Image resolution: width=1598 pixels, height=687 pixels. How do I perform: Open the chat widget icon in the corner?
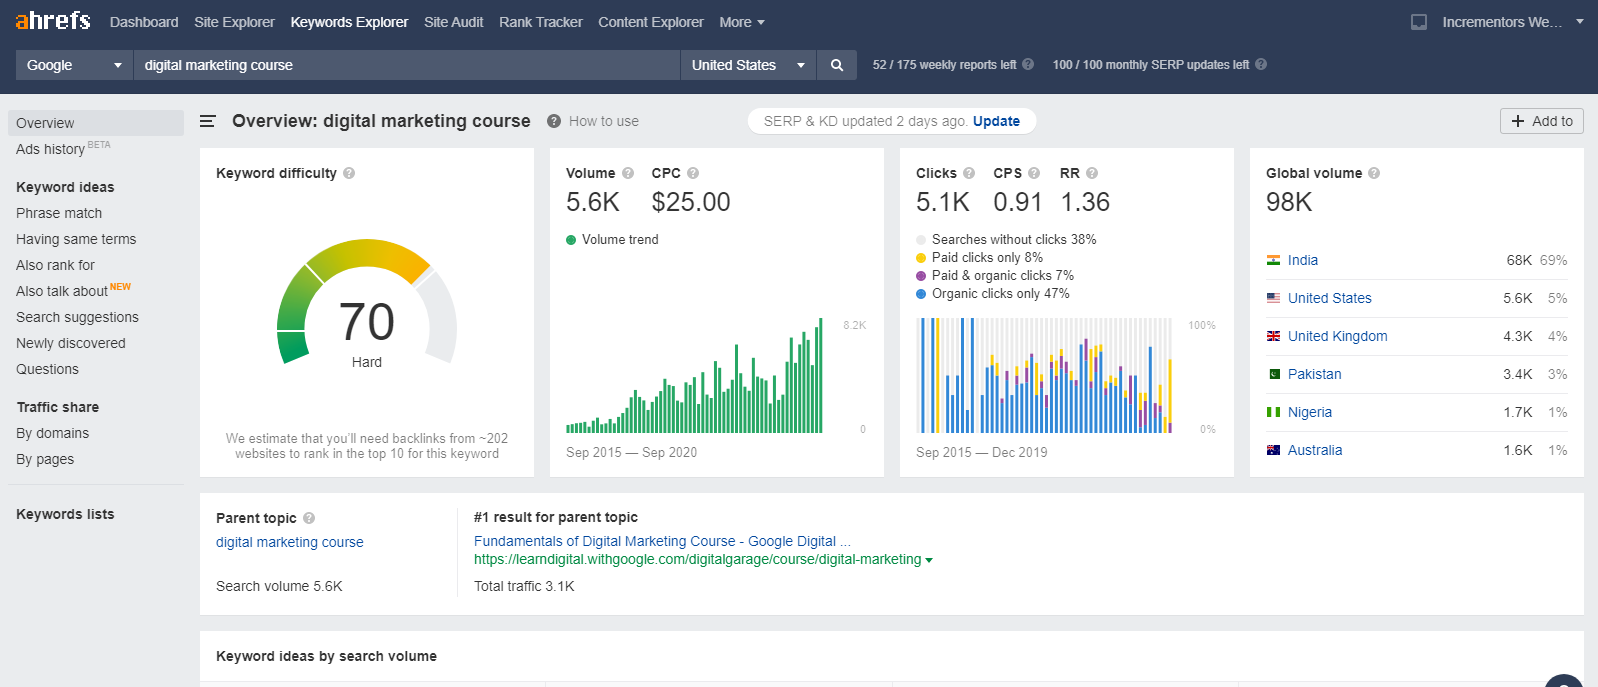(x=1564, y=680)
